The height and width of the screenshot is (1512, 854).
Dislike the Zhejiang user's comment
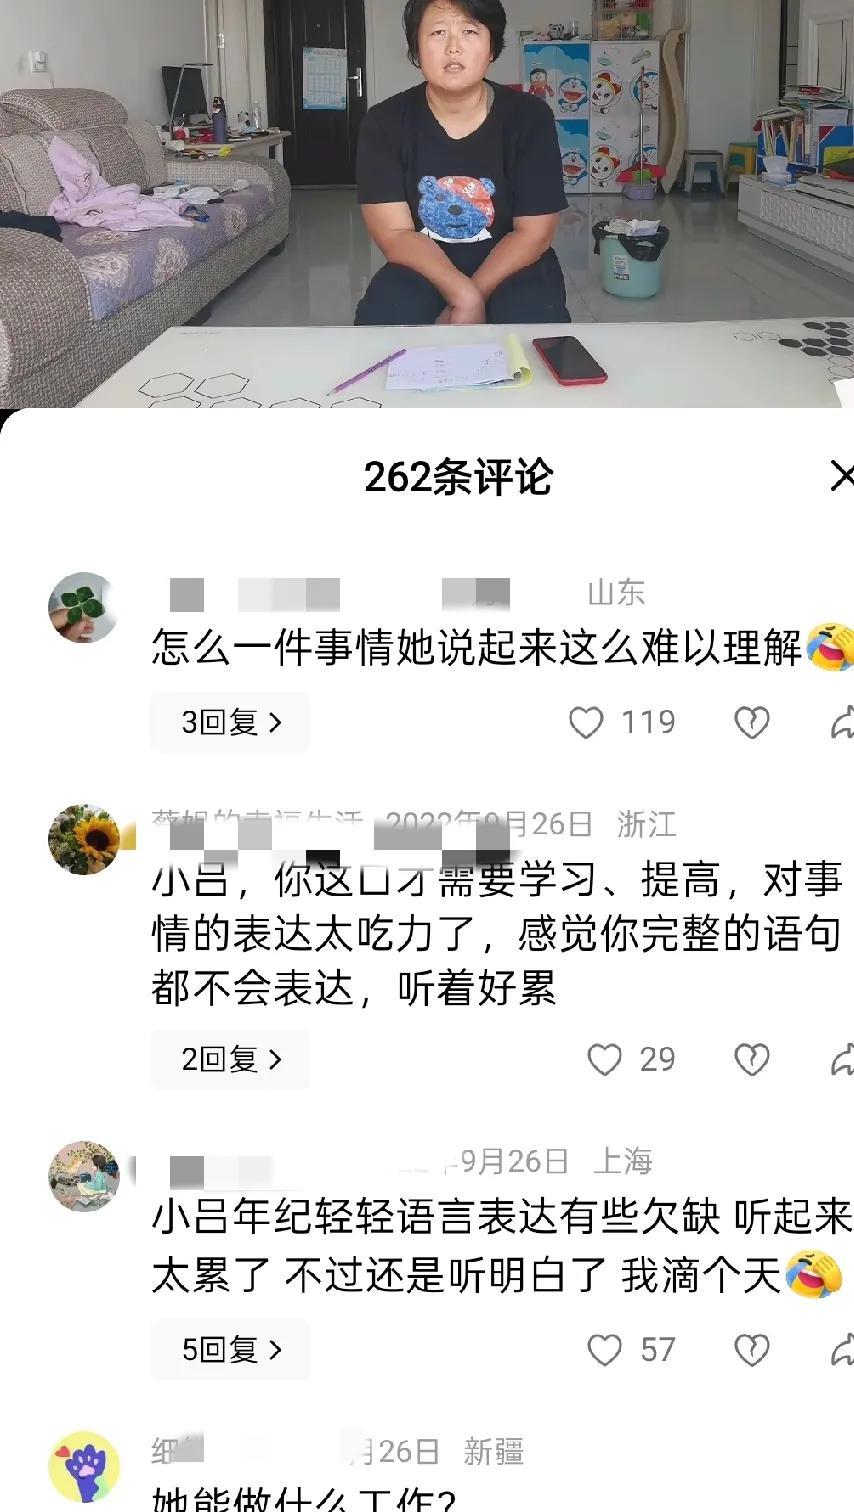[751, 1060]
